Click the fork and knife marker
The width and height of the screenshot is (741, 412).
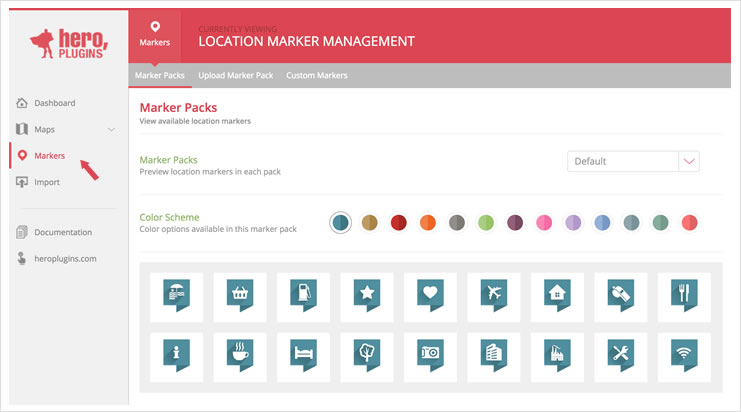[684, 295]
